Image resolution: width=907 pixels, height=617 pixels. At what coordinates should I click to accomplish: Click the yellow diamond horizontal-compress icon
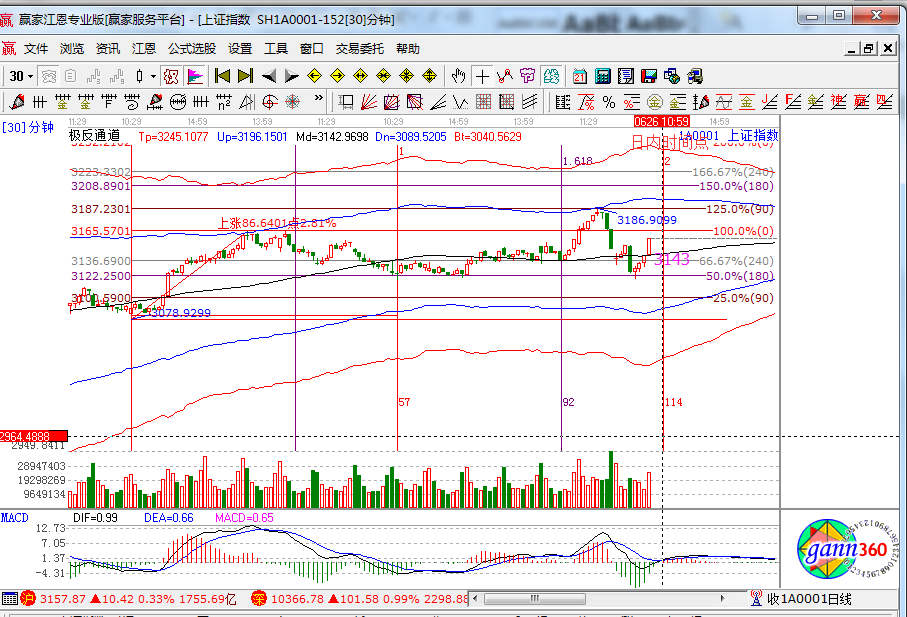pyautogui.click(x=384, y=76)
